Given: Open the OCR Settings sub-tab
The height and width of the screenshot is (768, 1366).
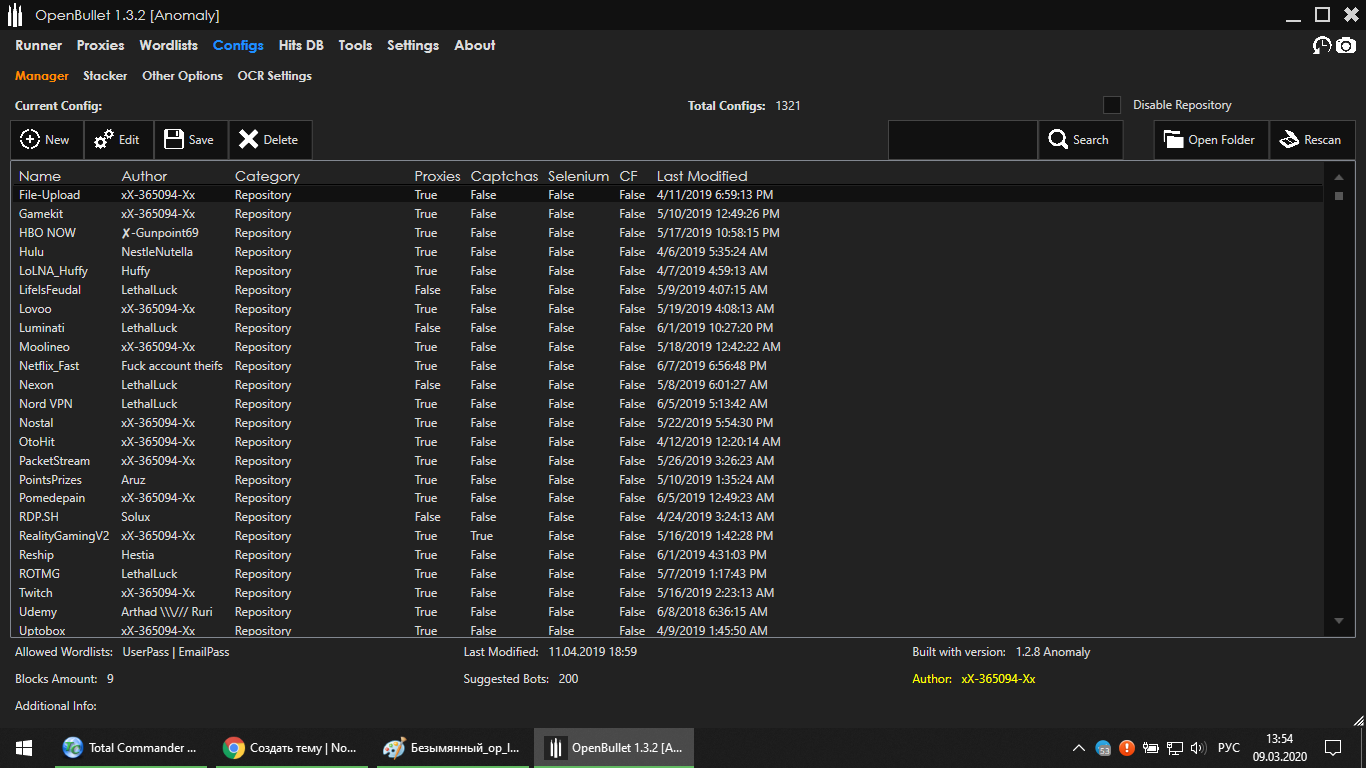Looking at the screenshot, I should pos(275,76).
